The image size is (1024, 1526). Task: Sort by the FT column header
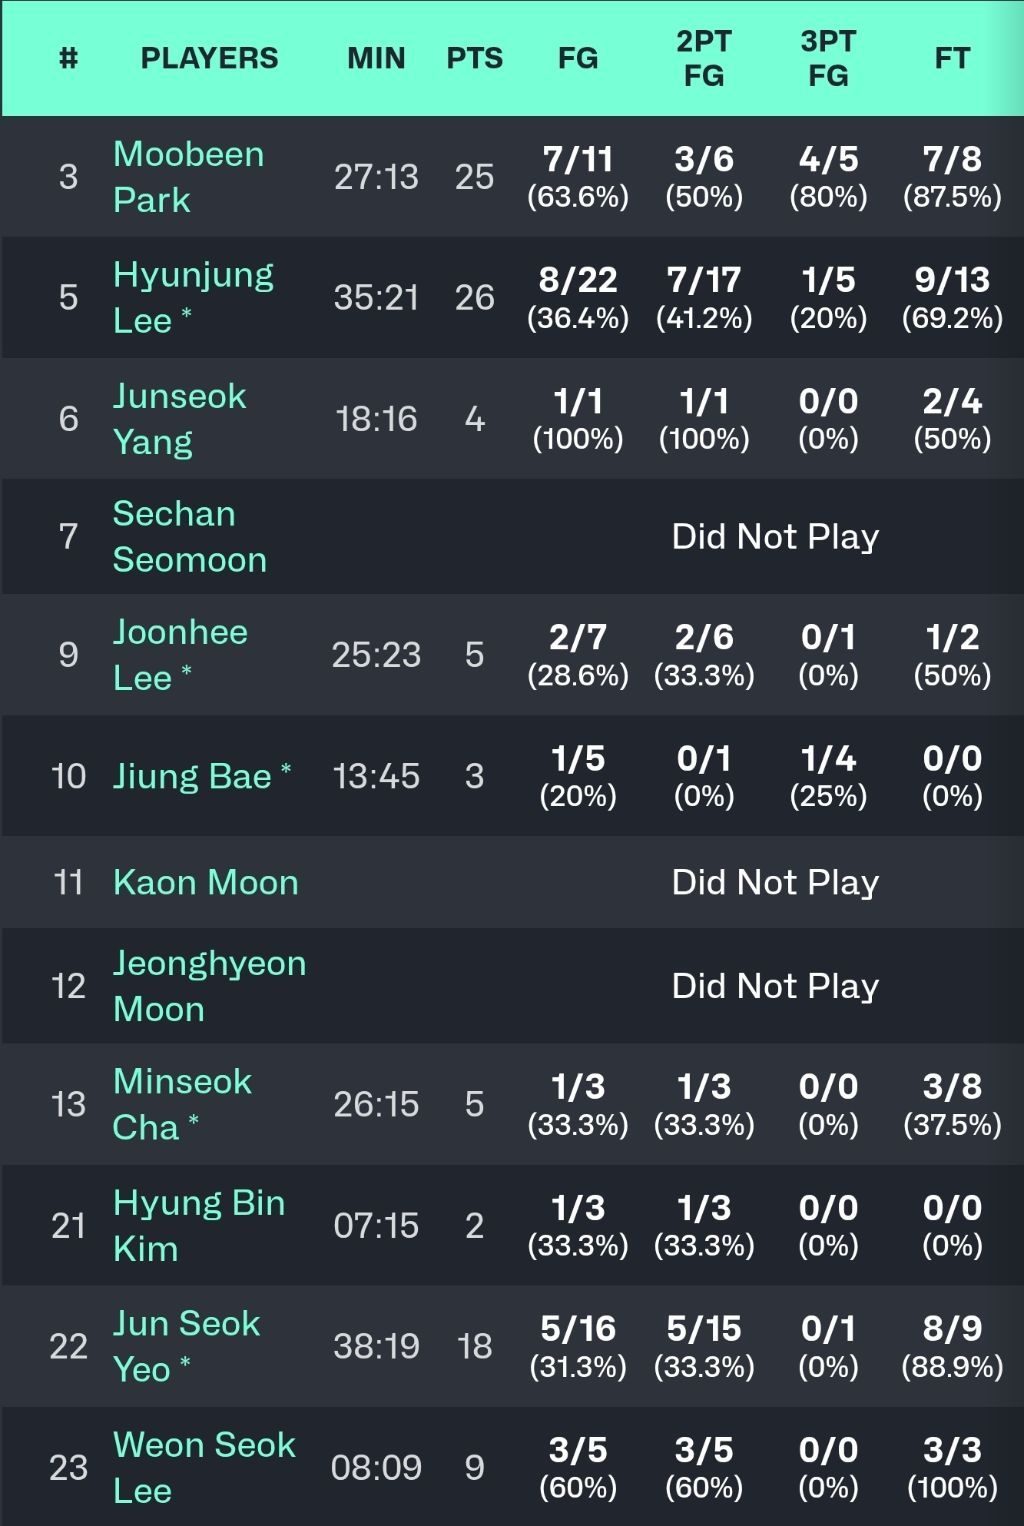(952, 58)
